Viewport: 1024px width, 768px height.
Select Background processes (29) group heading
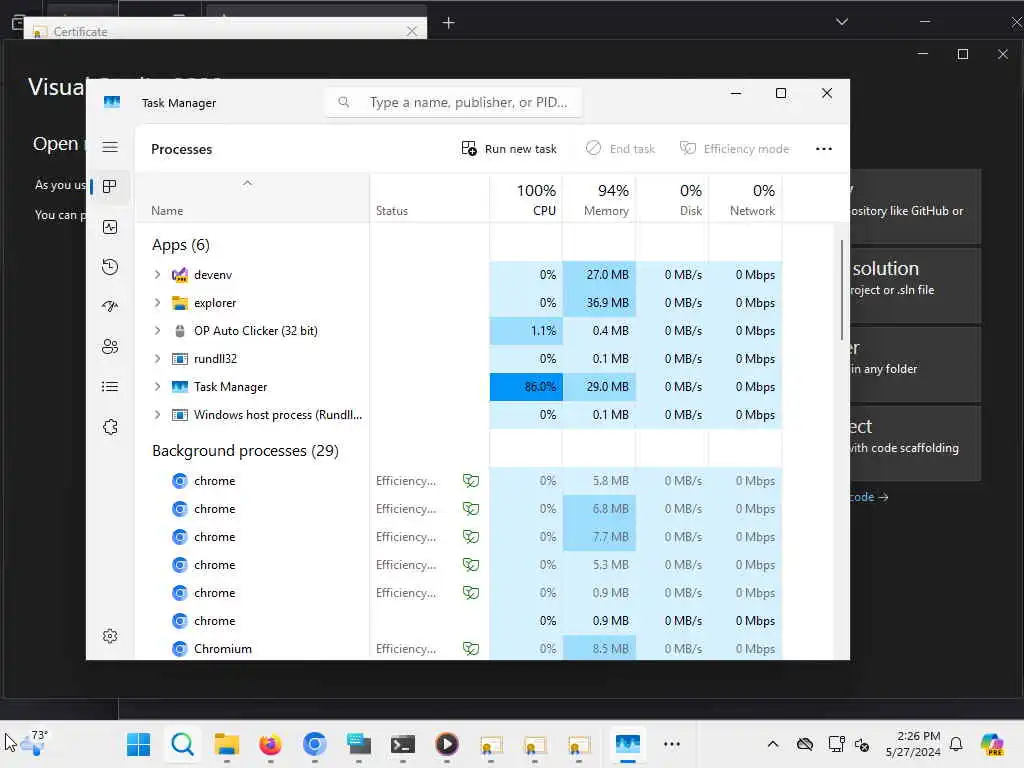pos(246,451)
